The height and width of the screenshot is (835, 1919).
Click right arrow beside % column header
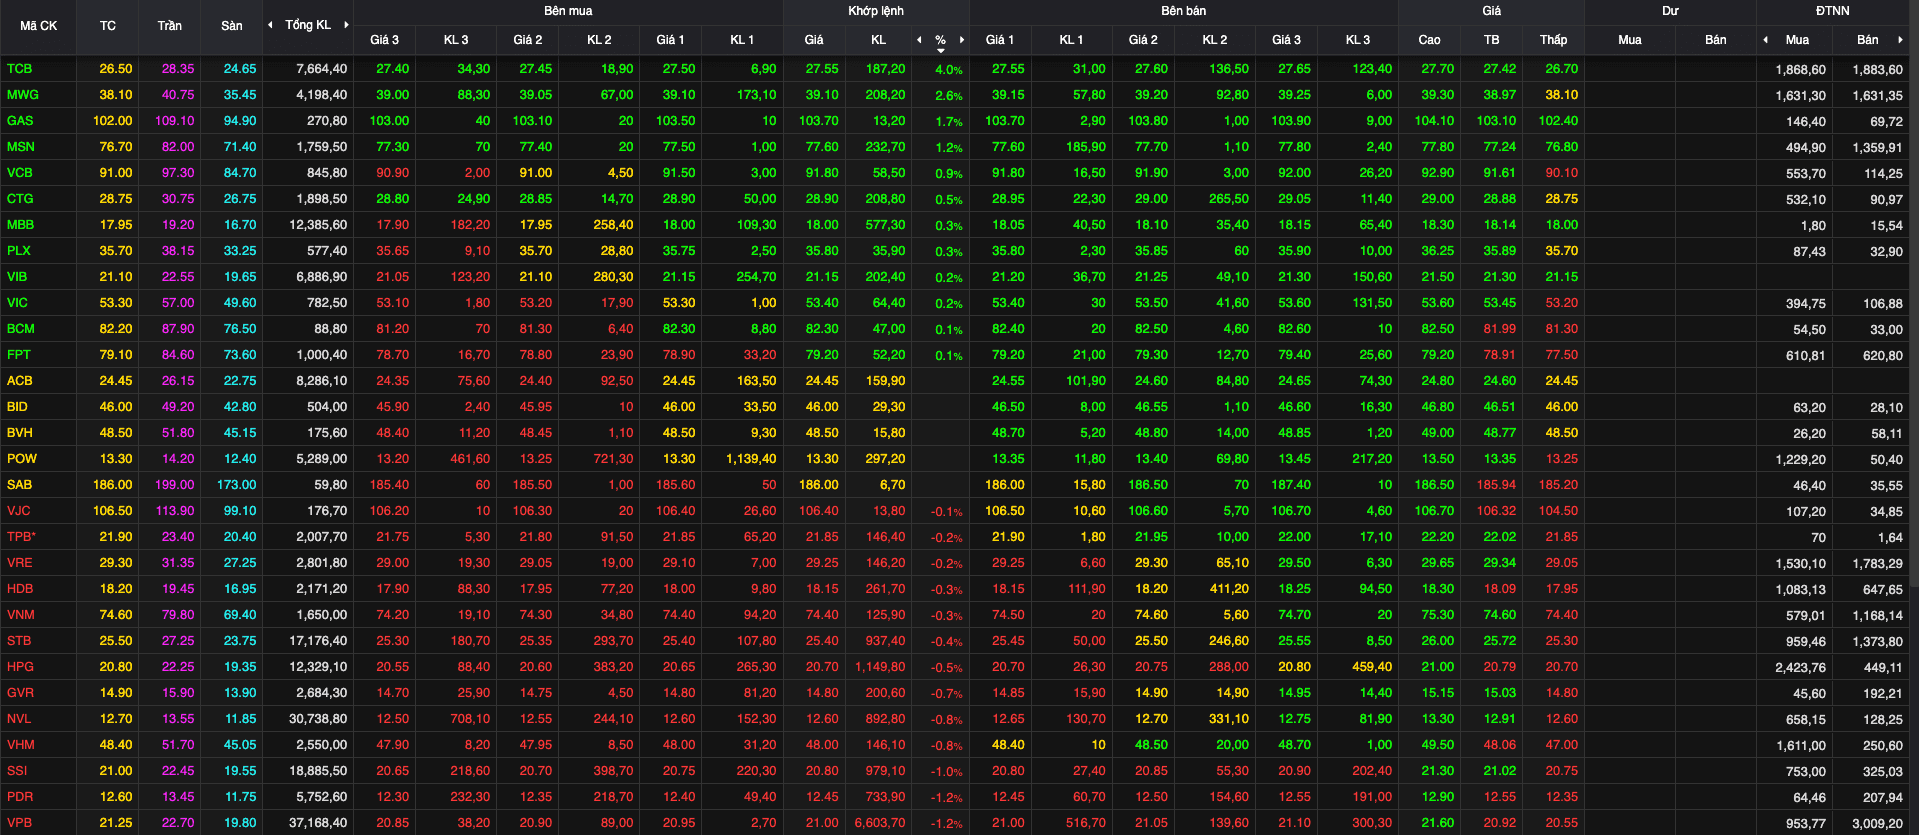pos(962,40)
